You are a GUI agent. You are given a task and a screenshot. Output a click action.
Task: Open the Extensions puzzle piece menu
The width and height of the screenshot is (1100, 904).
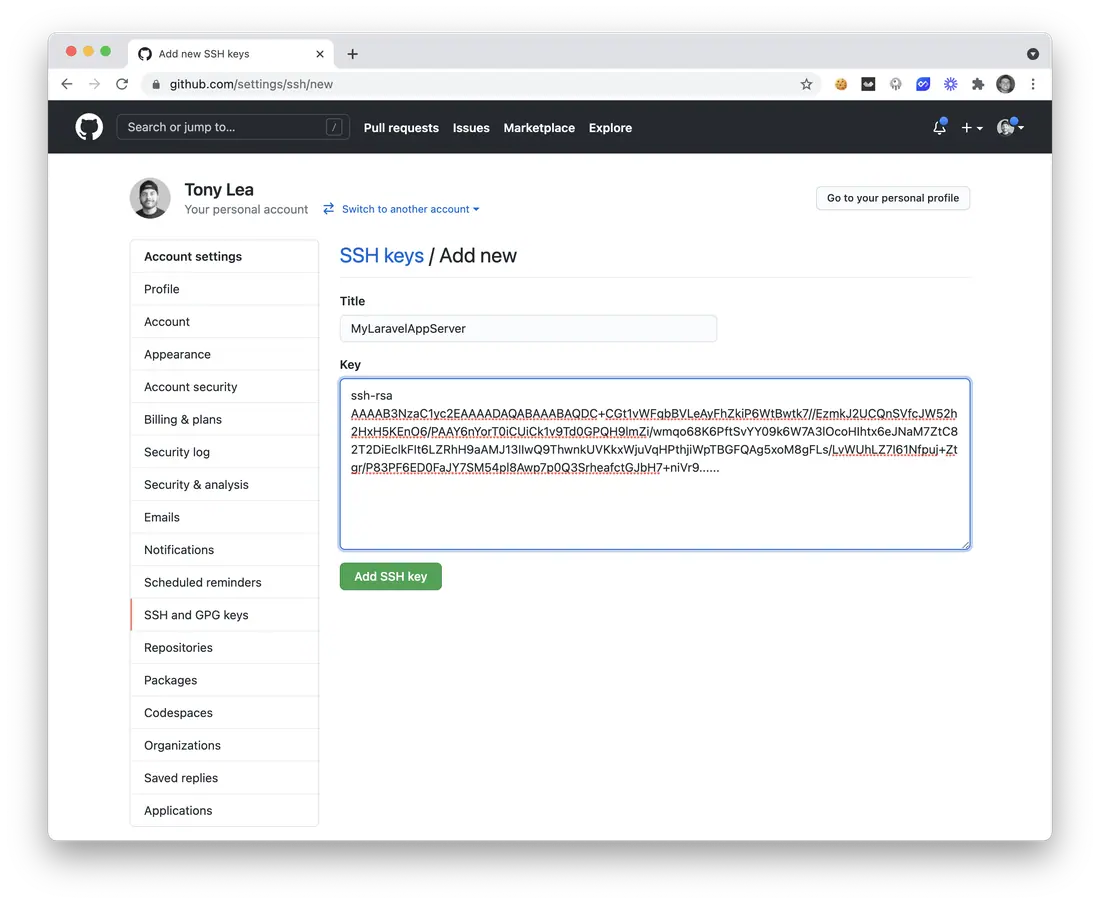(x=978, y=84)
